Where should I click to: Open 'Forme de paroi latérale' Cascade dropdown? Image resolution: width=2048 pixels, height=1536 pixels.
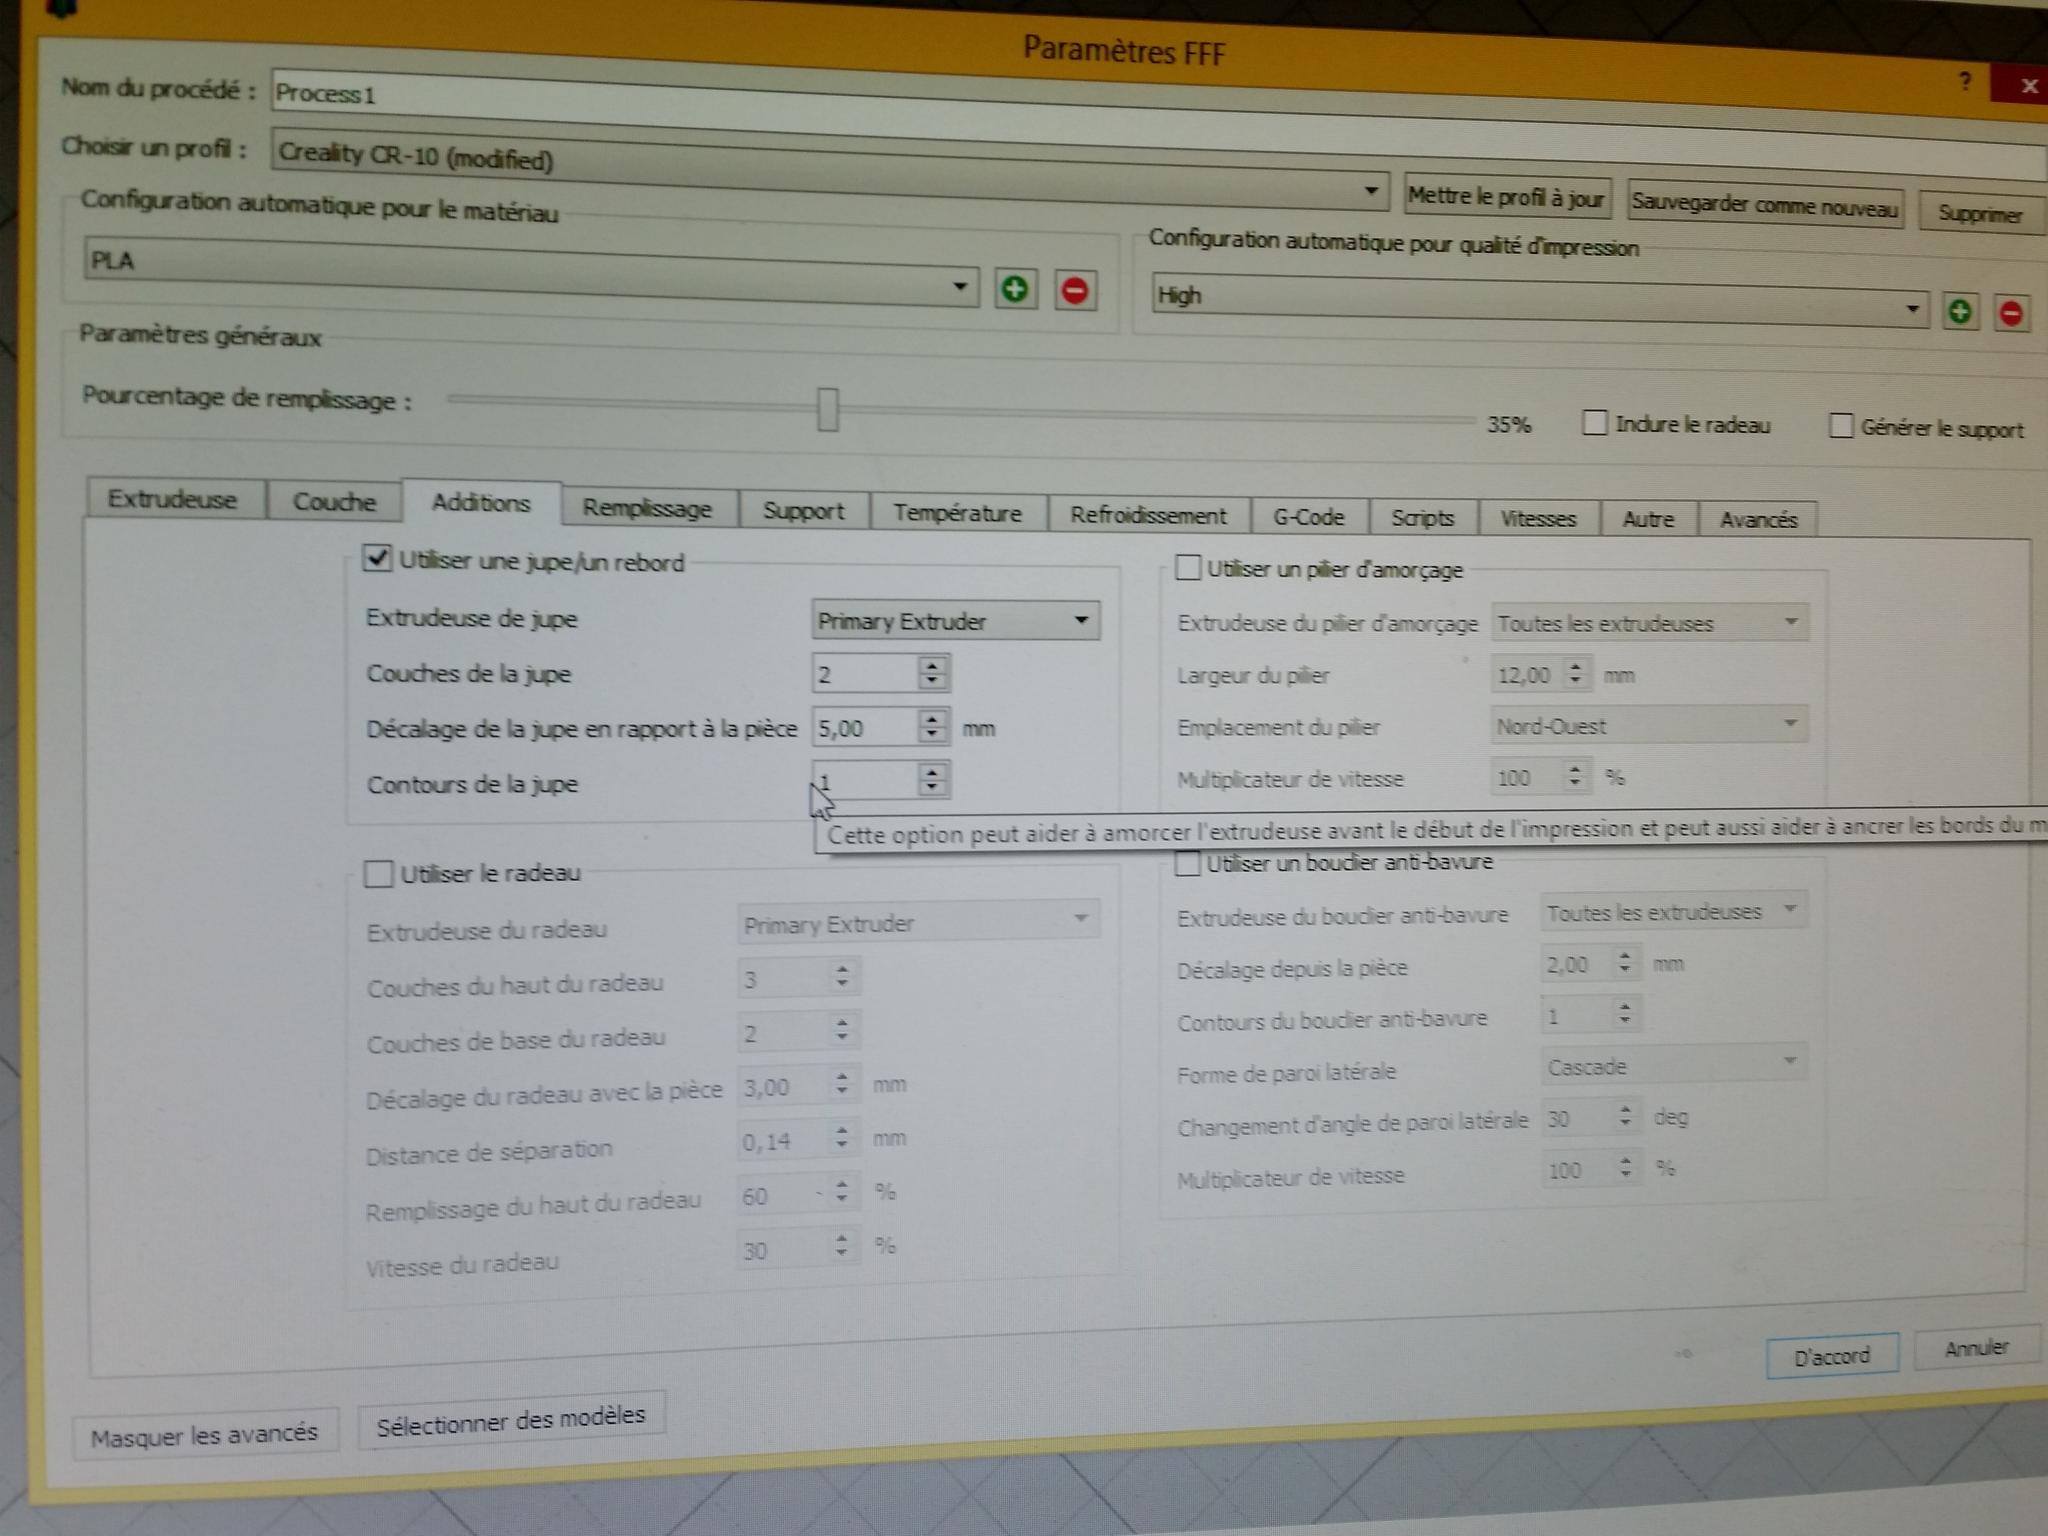click(1673, 1064)
